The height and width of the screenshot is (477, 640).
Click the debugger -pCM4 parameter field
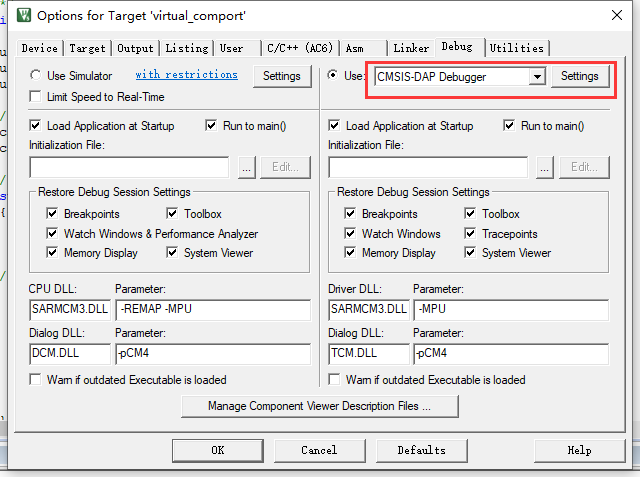tap(511, 354)
